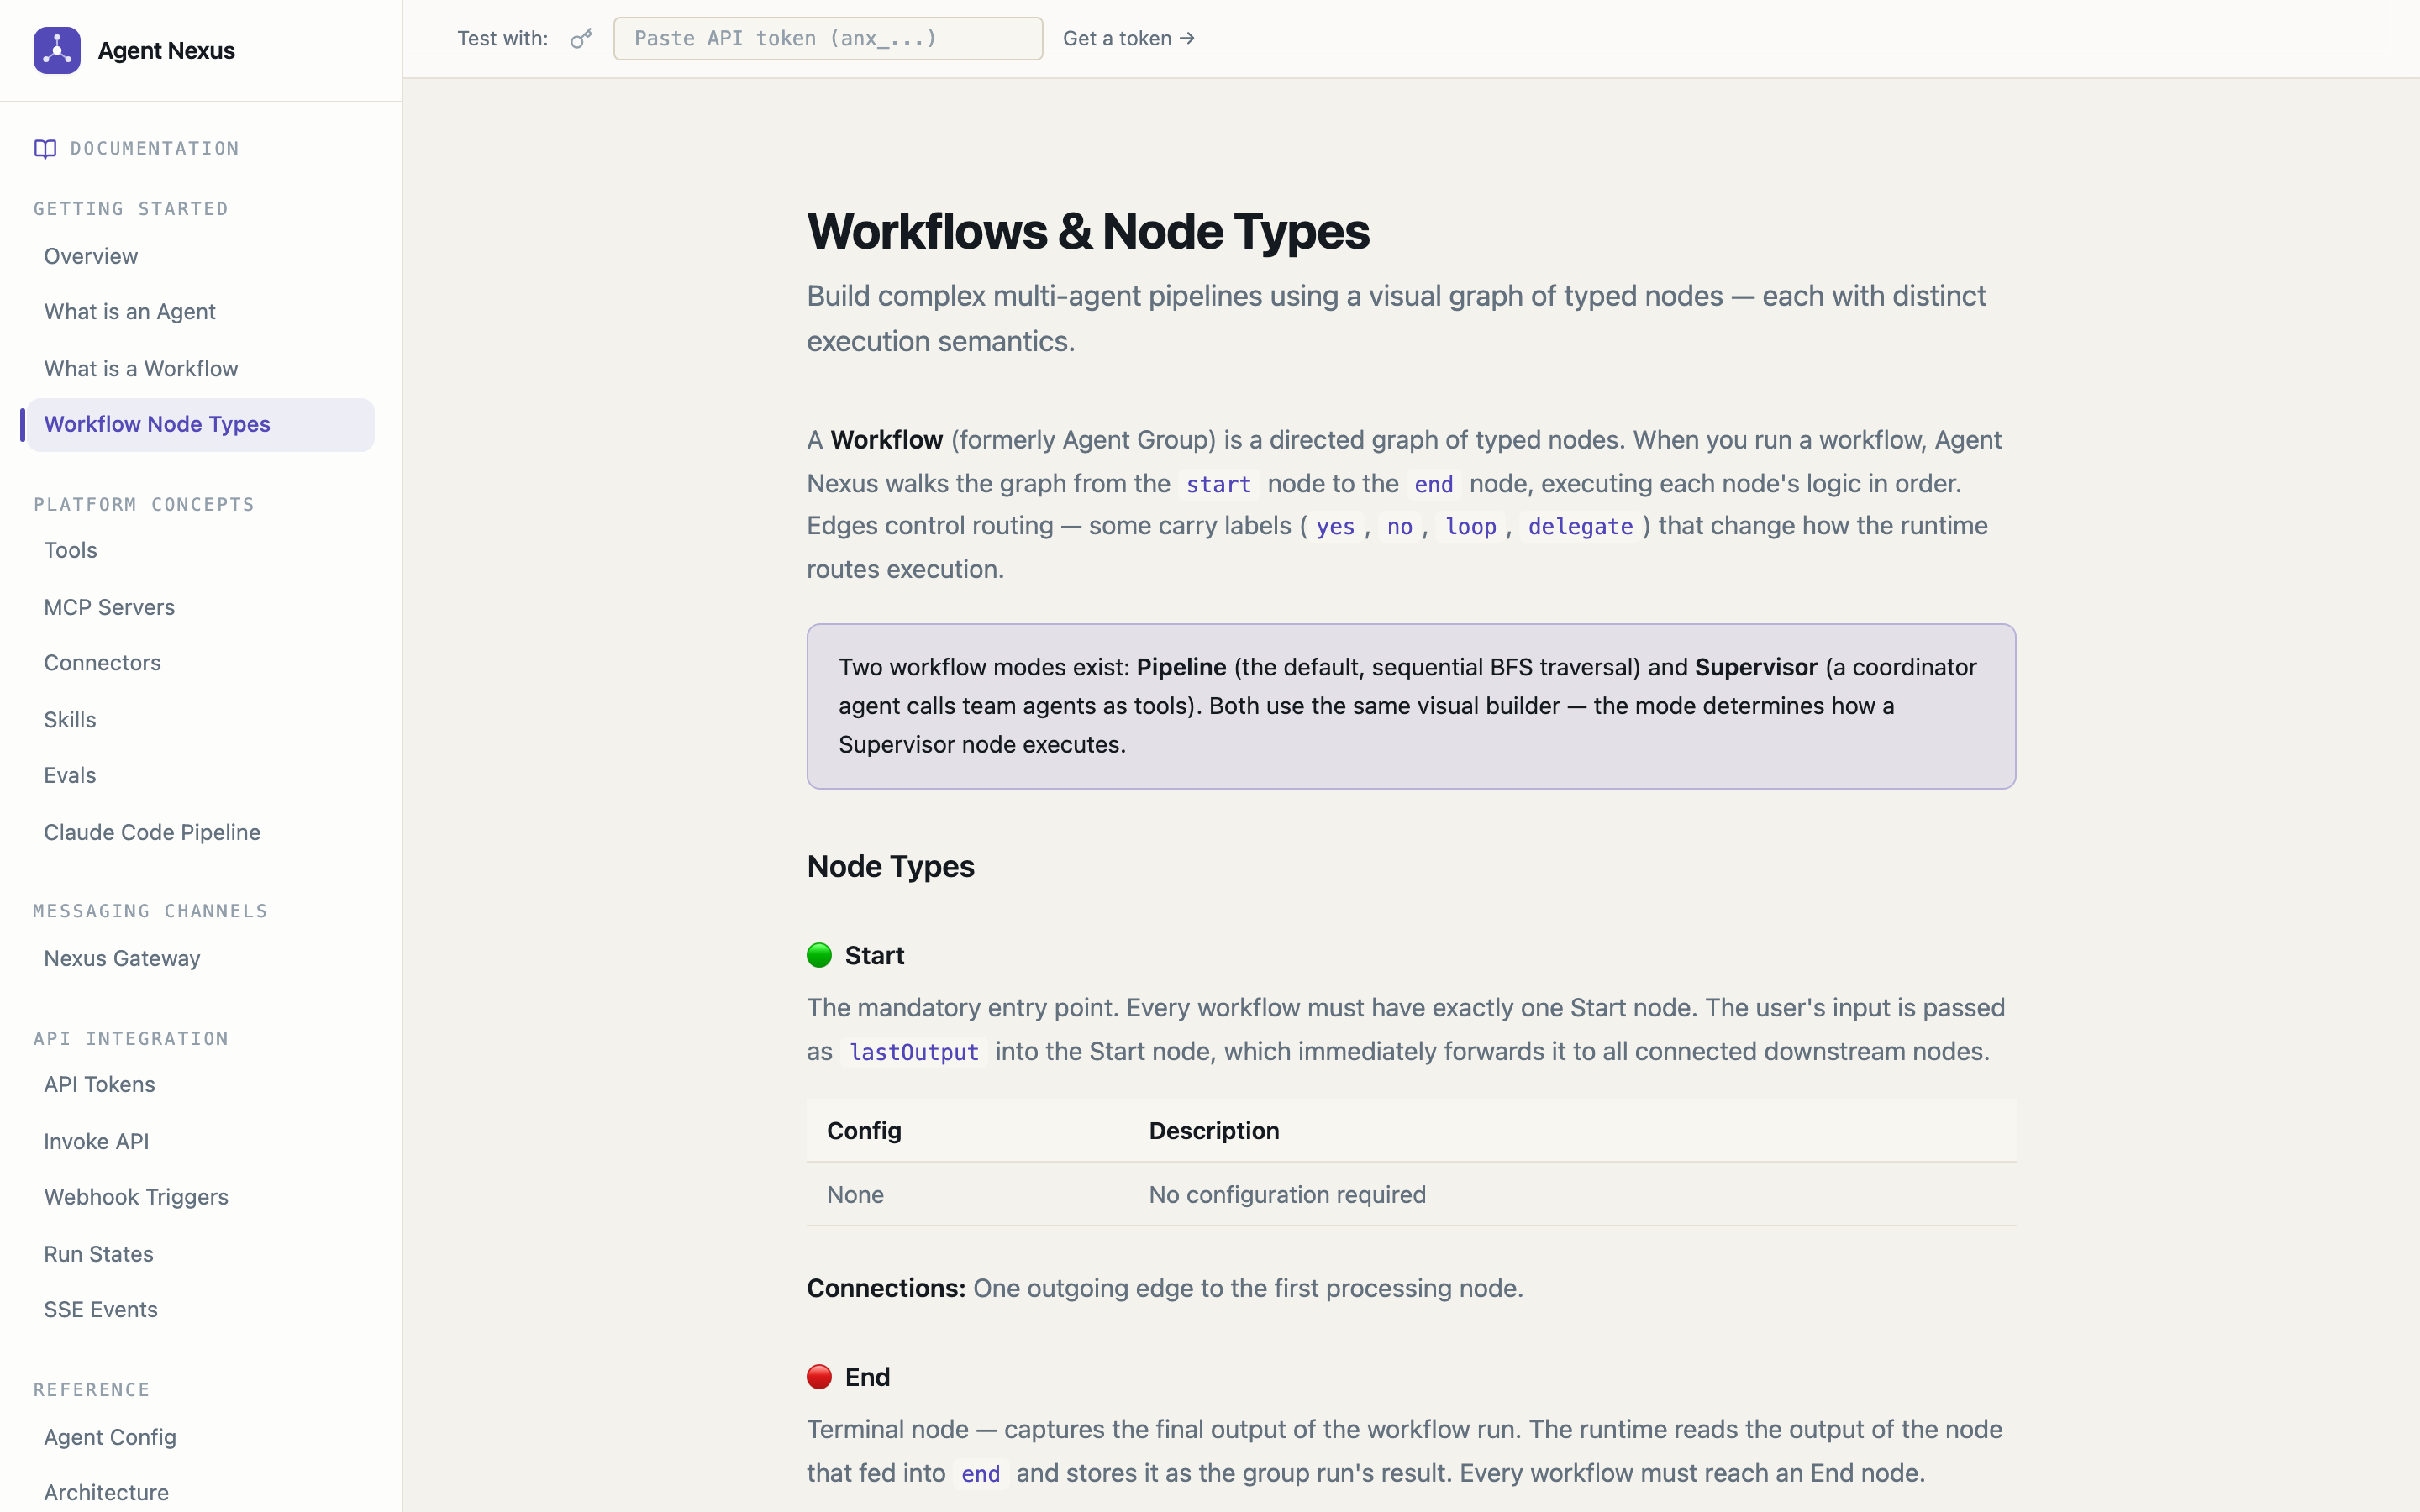Click the 'None' table cell
This screenshot has width=2420, height=1512.
[855, 1195]
